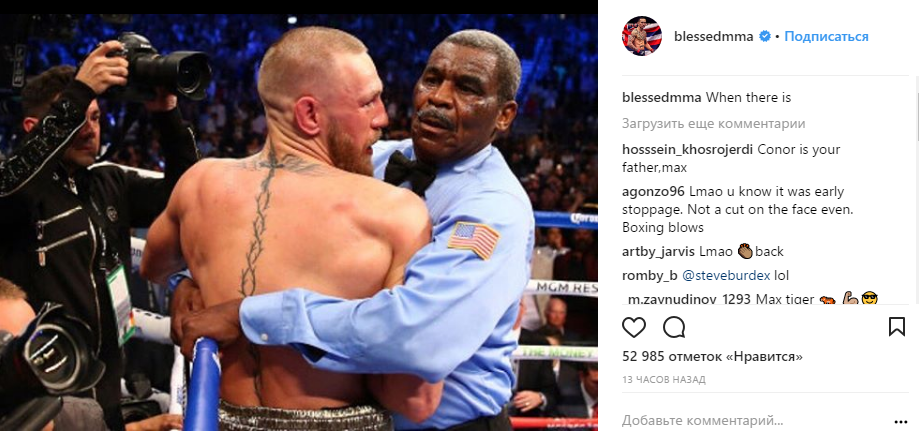Image resolution: width=919 pixels, height=431 pixels.
Task: View the 52 985 likes count
Action: (x=712, y=357)
